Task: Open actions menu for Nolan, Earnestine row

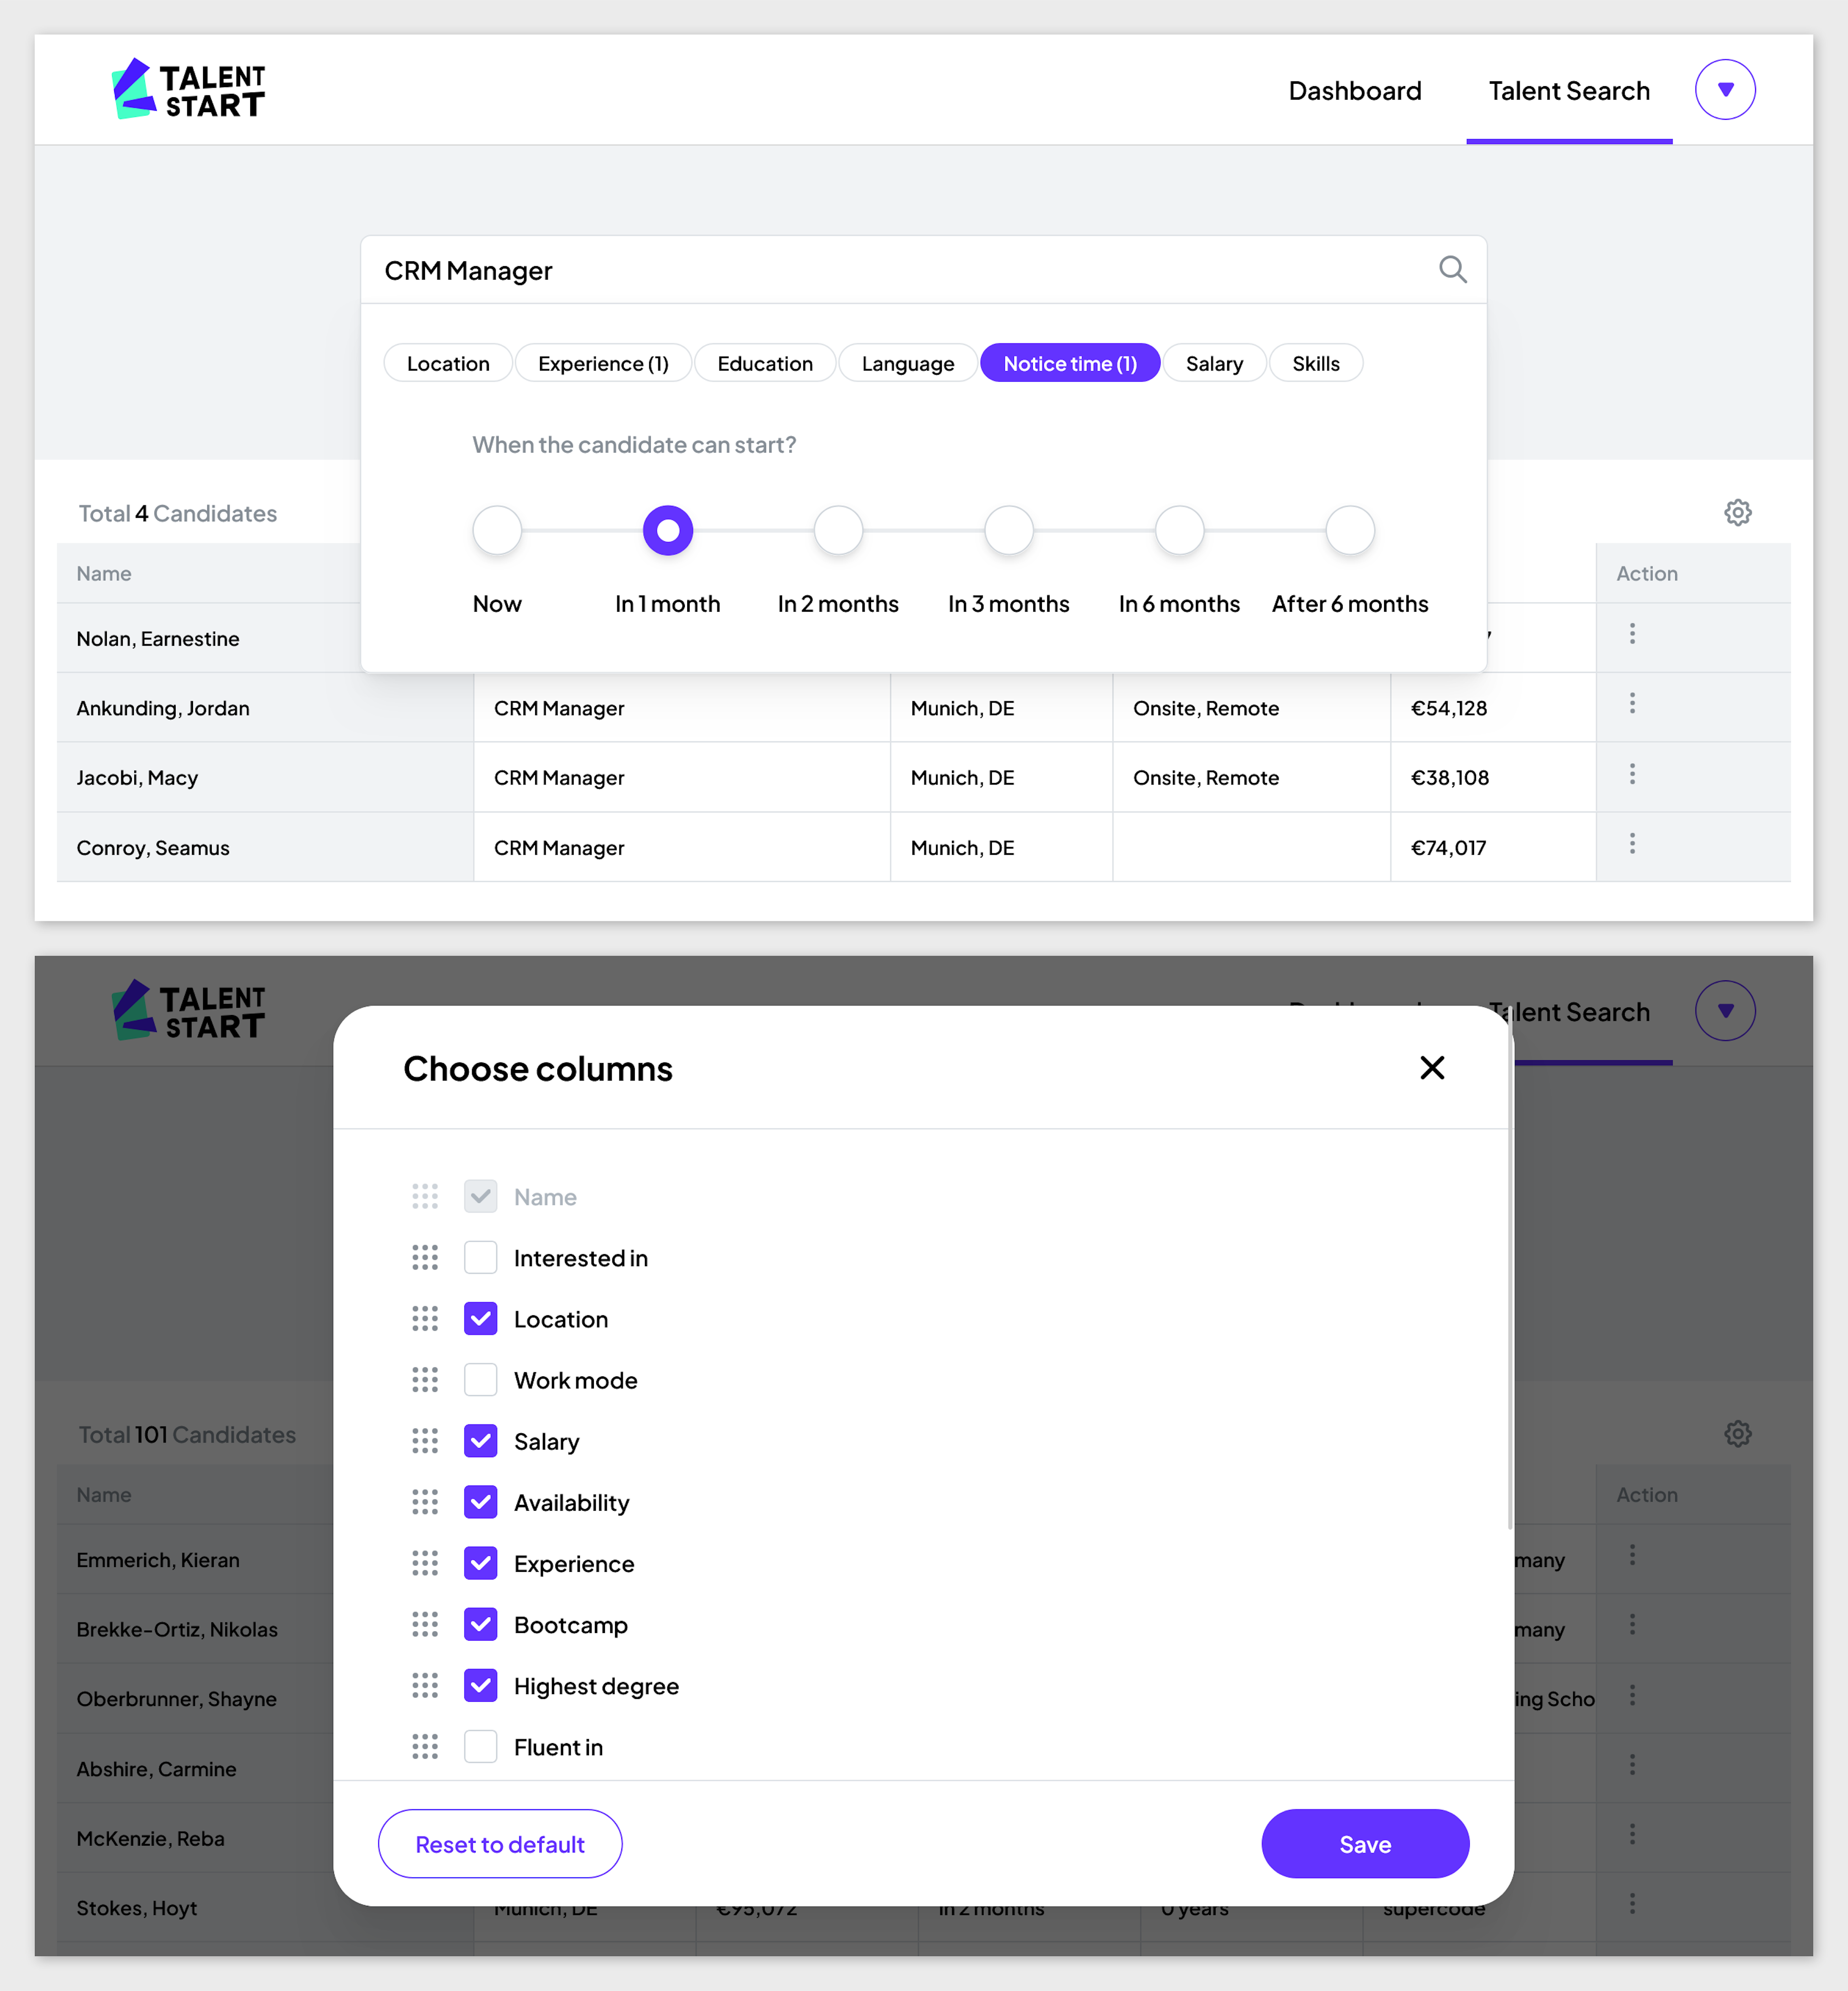Action: [x=1632, y=633]
